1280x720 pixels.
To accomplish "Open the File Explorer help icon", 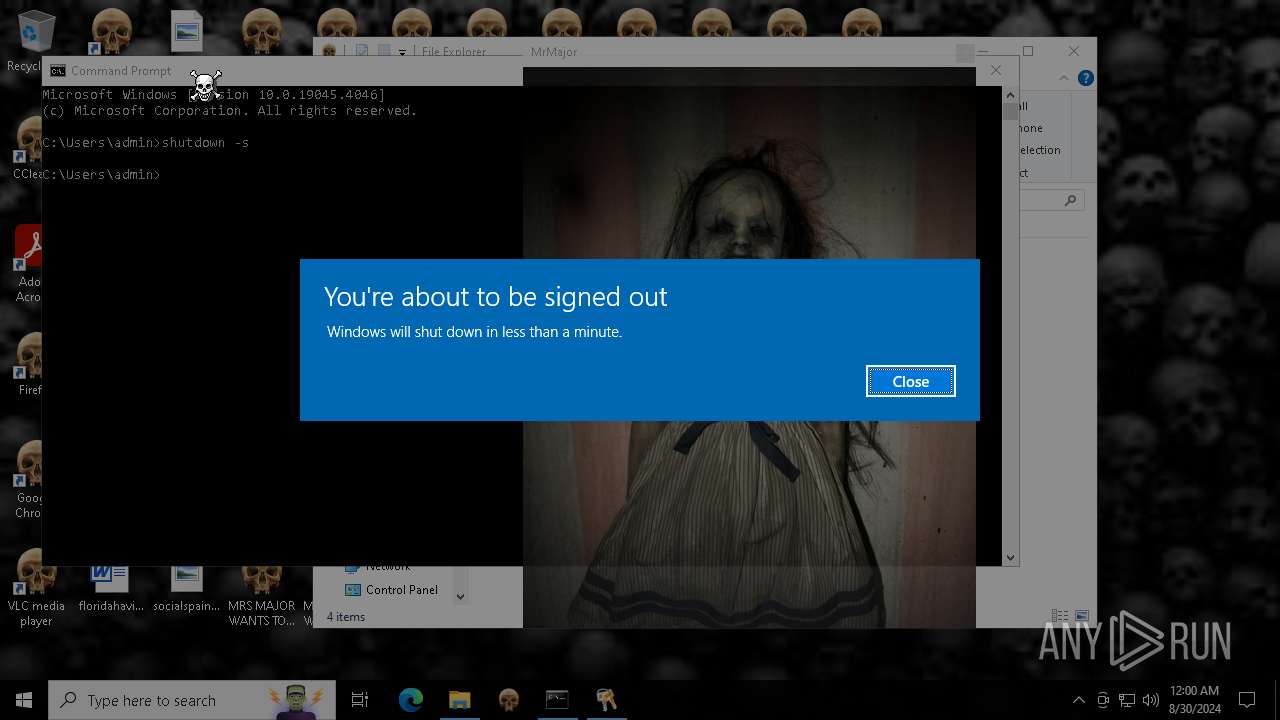I will [x=1086, y=78].
